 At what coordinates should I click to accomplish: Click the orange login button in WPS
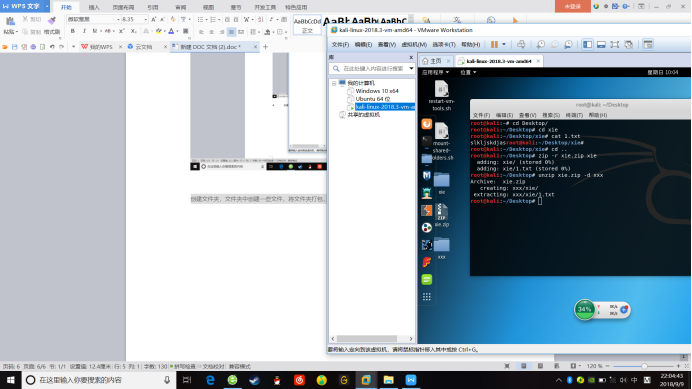pos(572,6)
